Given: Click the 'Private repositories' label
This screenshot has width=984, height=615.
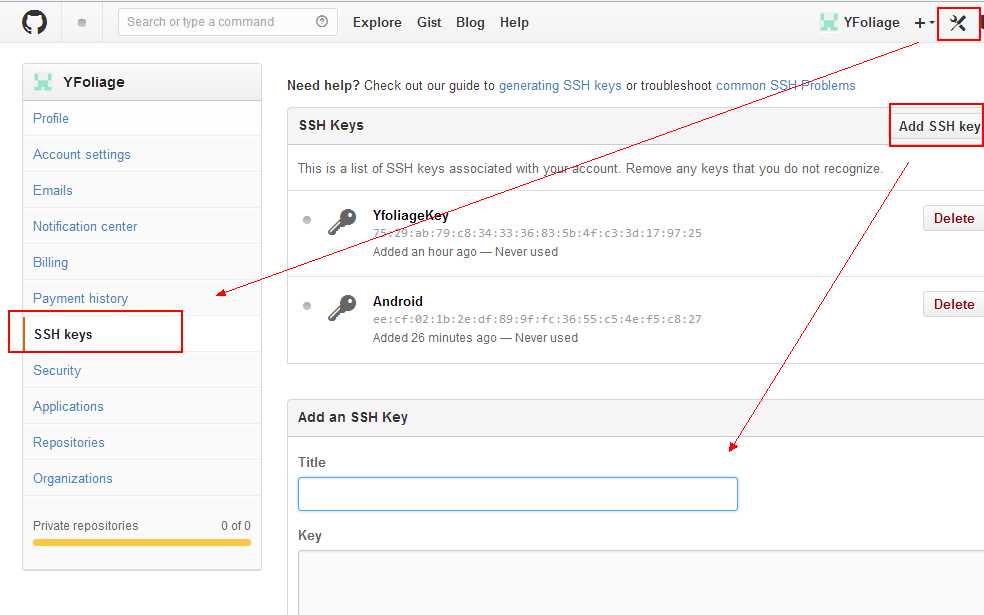Looking at the screenshot, I should 85,526.
